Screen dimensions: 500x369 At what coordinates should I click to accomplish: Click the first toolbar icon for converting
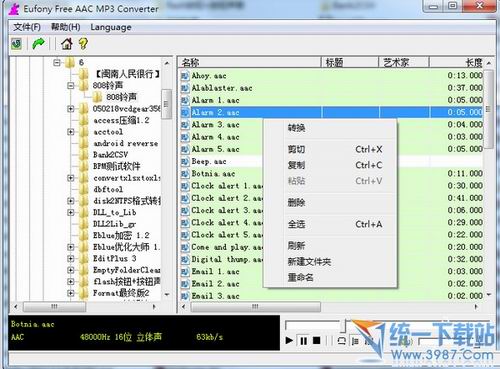click(16, 44)
